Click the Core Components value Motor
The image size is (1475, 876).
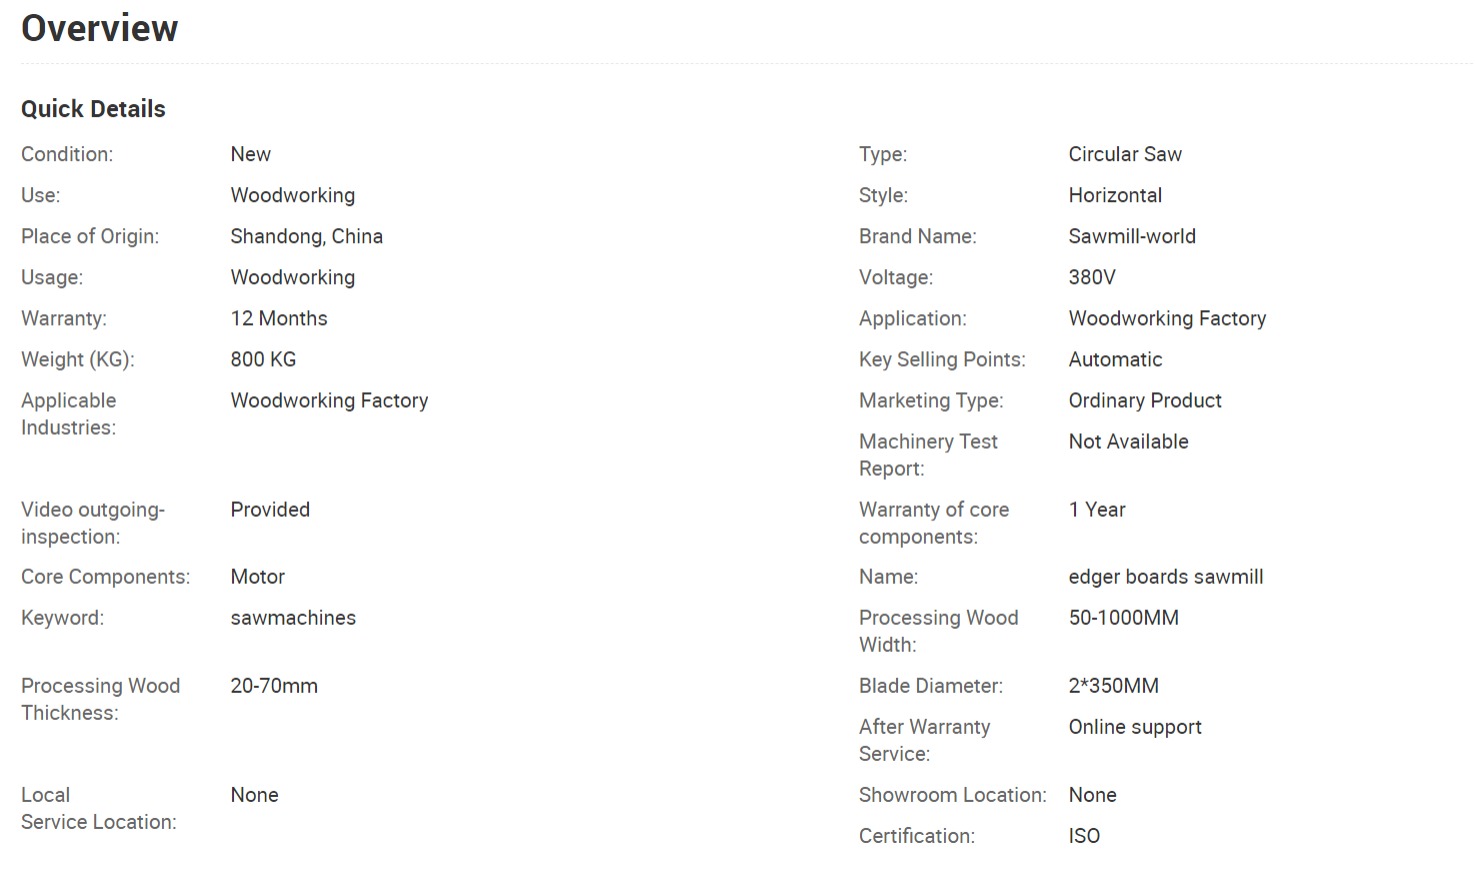click(x=257, y=577)
